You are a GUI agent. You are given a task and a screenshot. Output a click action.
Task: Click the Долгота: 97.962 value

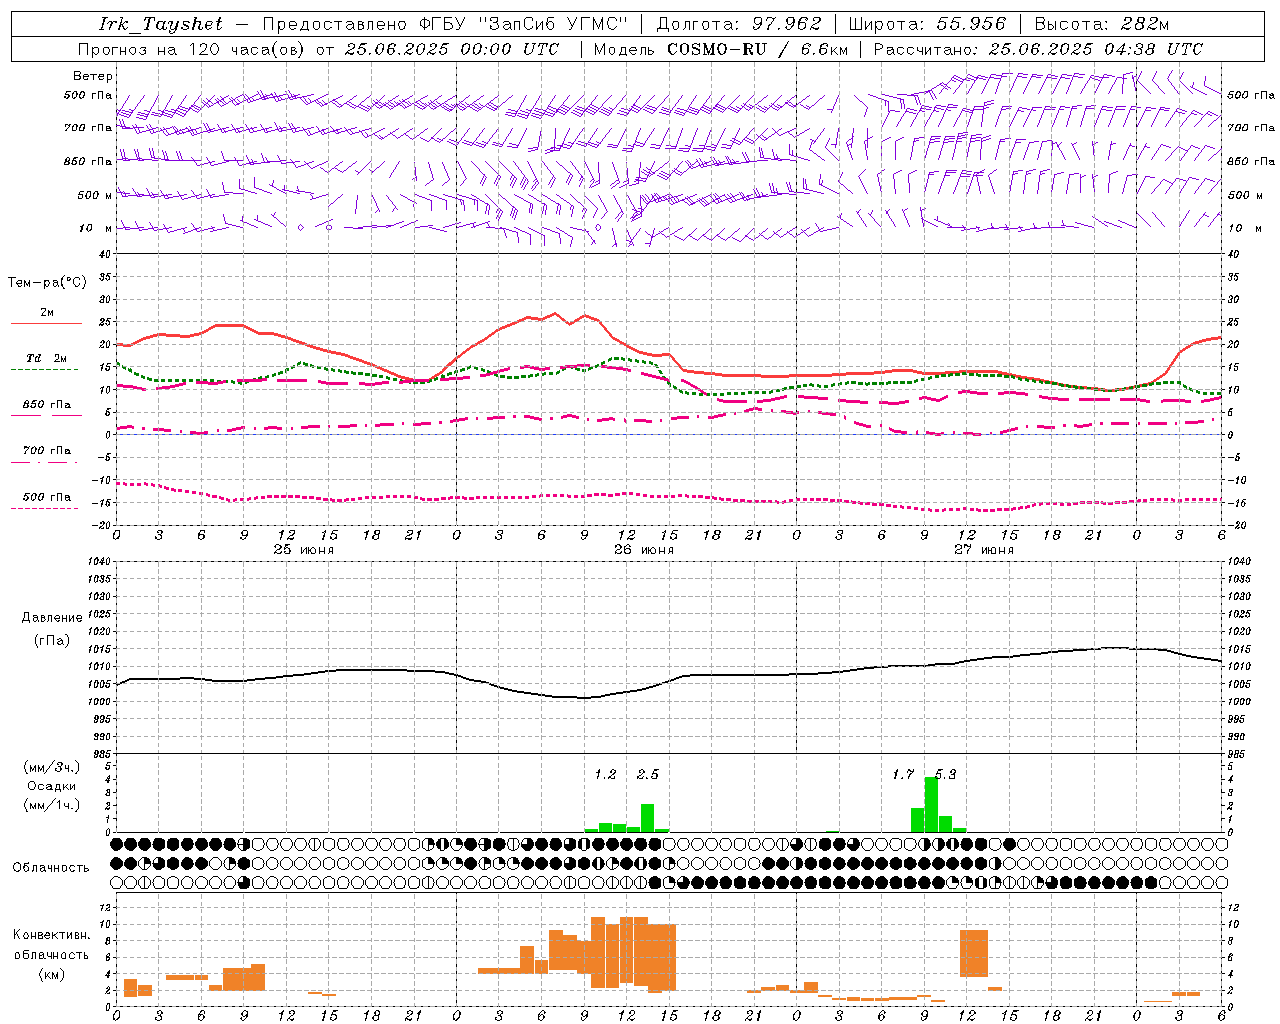tap(739, 24)
